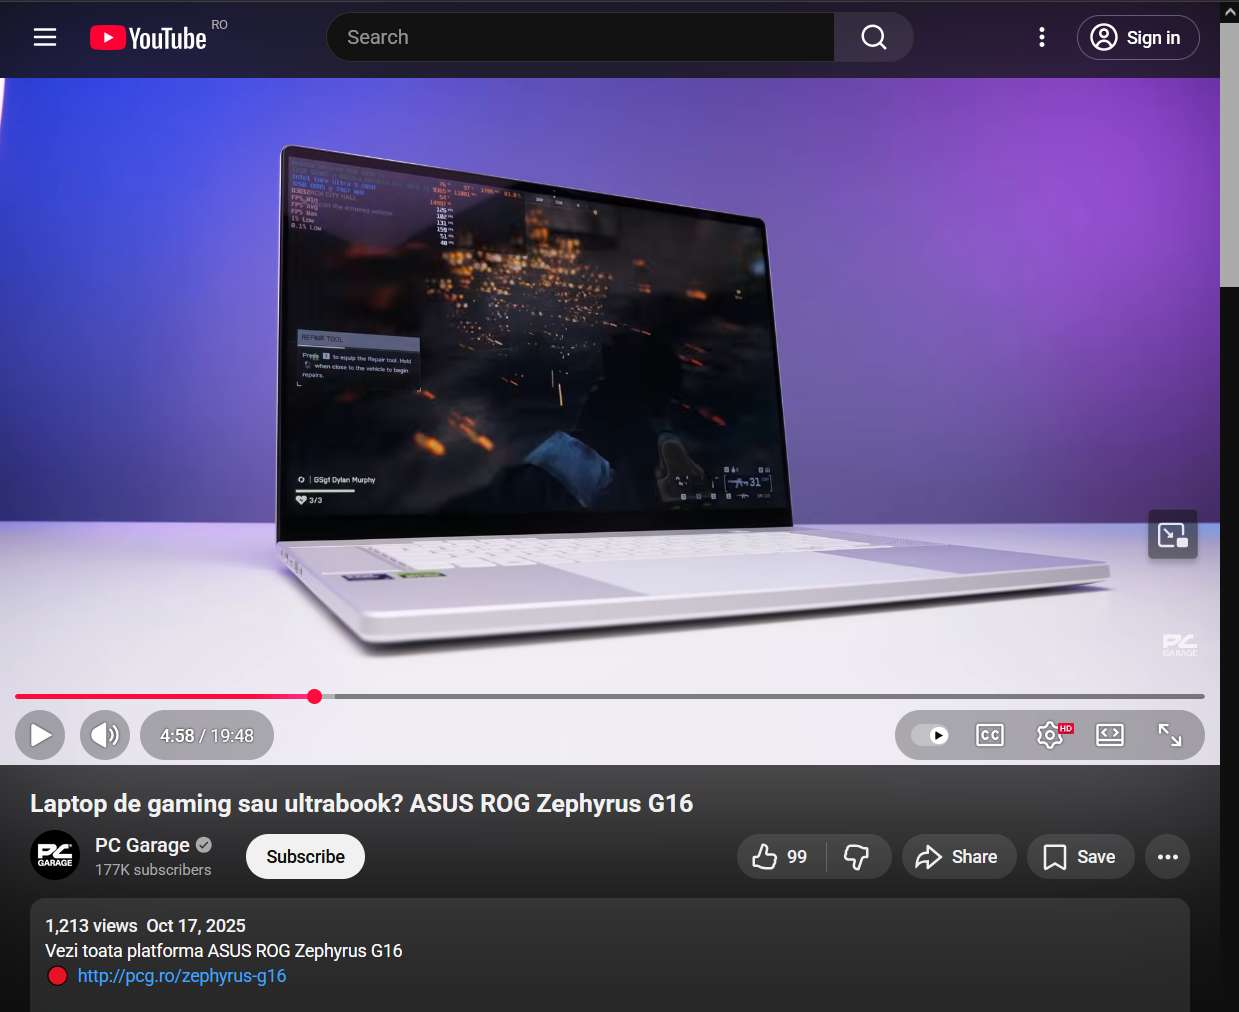This screenshot has height=1012, width=1239.
Task: Mute the video volume
Action: (x=105, y=736)
